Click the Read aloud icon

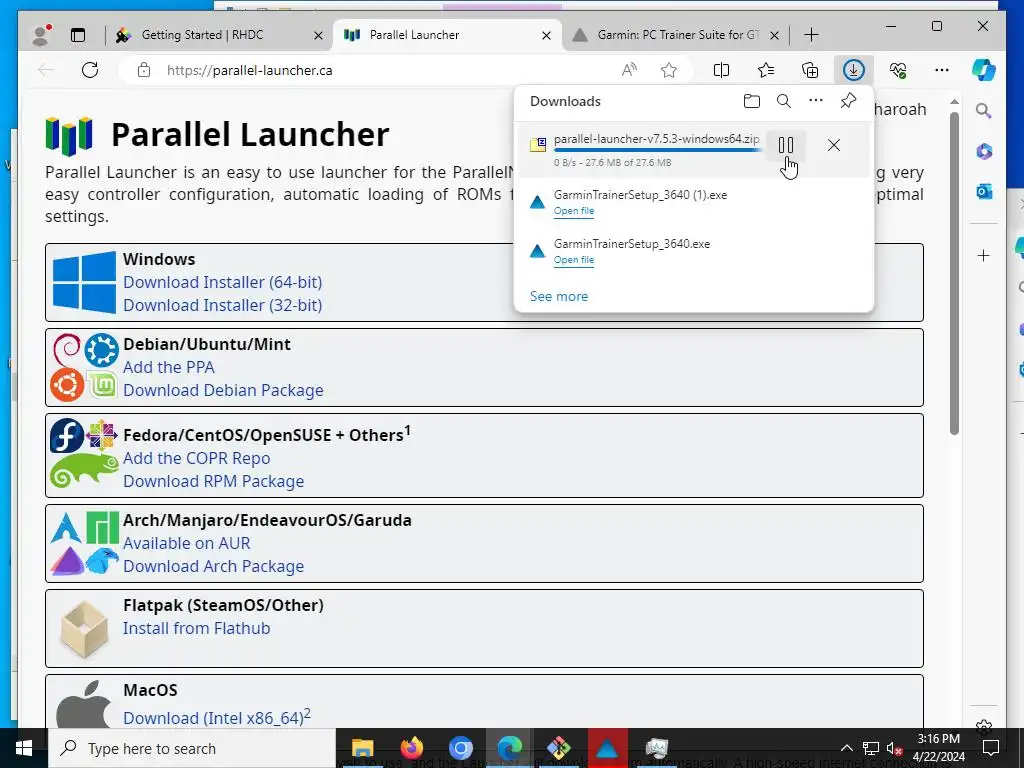pos(629,70)
